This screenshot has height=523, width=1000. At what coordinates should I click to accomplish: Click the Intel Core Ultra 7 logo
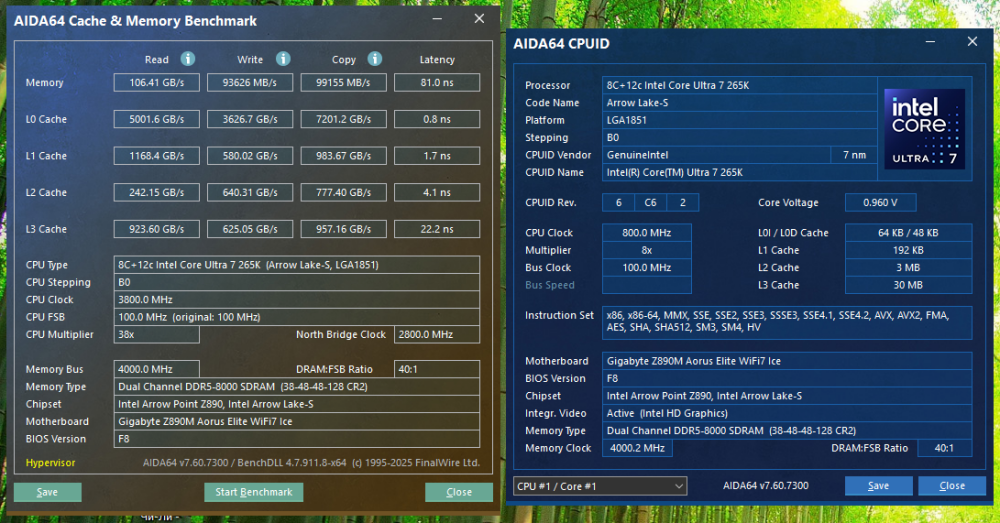coord(924,128)
